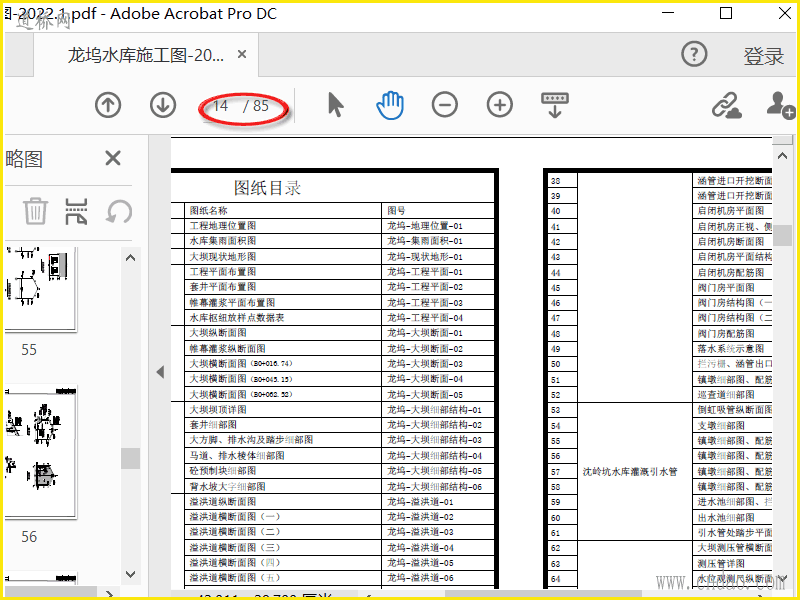The image size is (800, 600).
Task: Click the thumbnail panel page options icon
Action: [77, 211]
